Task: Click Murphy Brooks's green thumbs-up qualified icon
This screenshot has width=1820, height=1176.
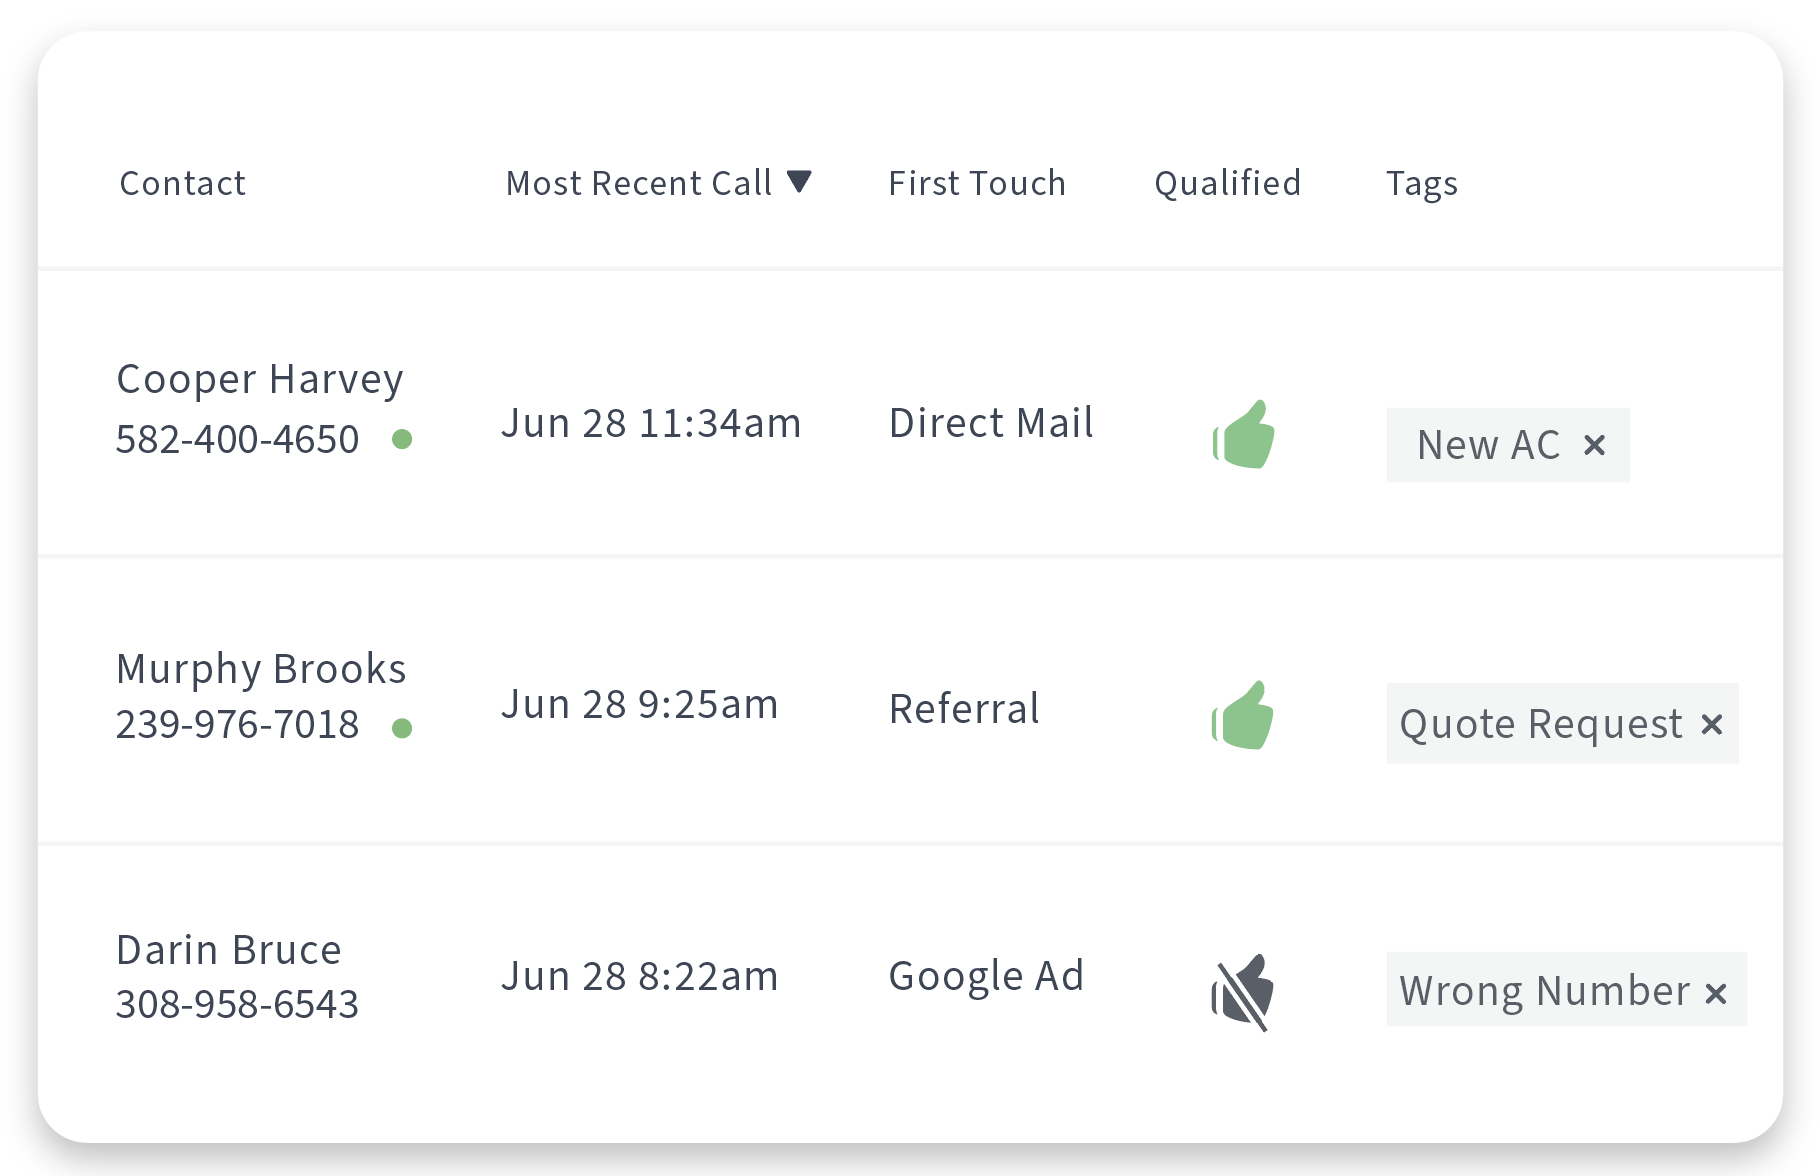Action: pos(1243,715)
